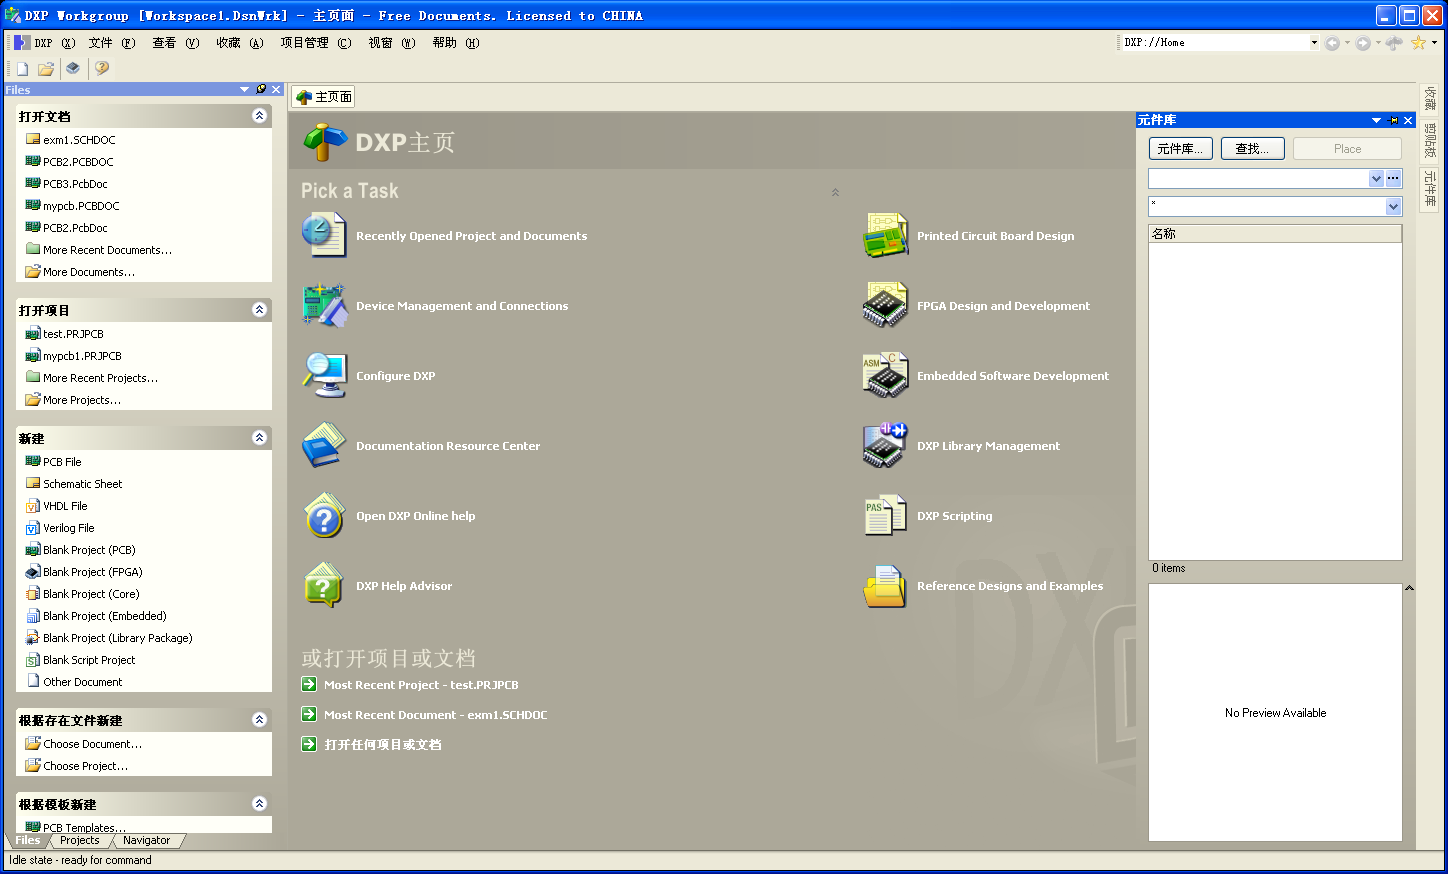
Task: Click the browse button beside library dropdown
Action: click(1393, 178)
